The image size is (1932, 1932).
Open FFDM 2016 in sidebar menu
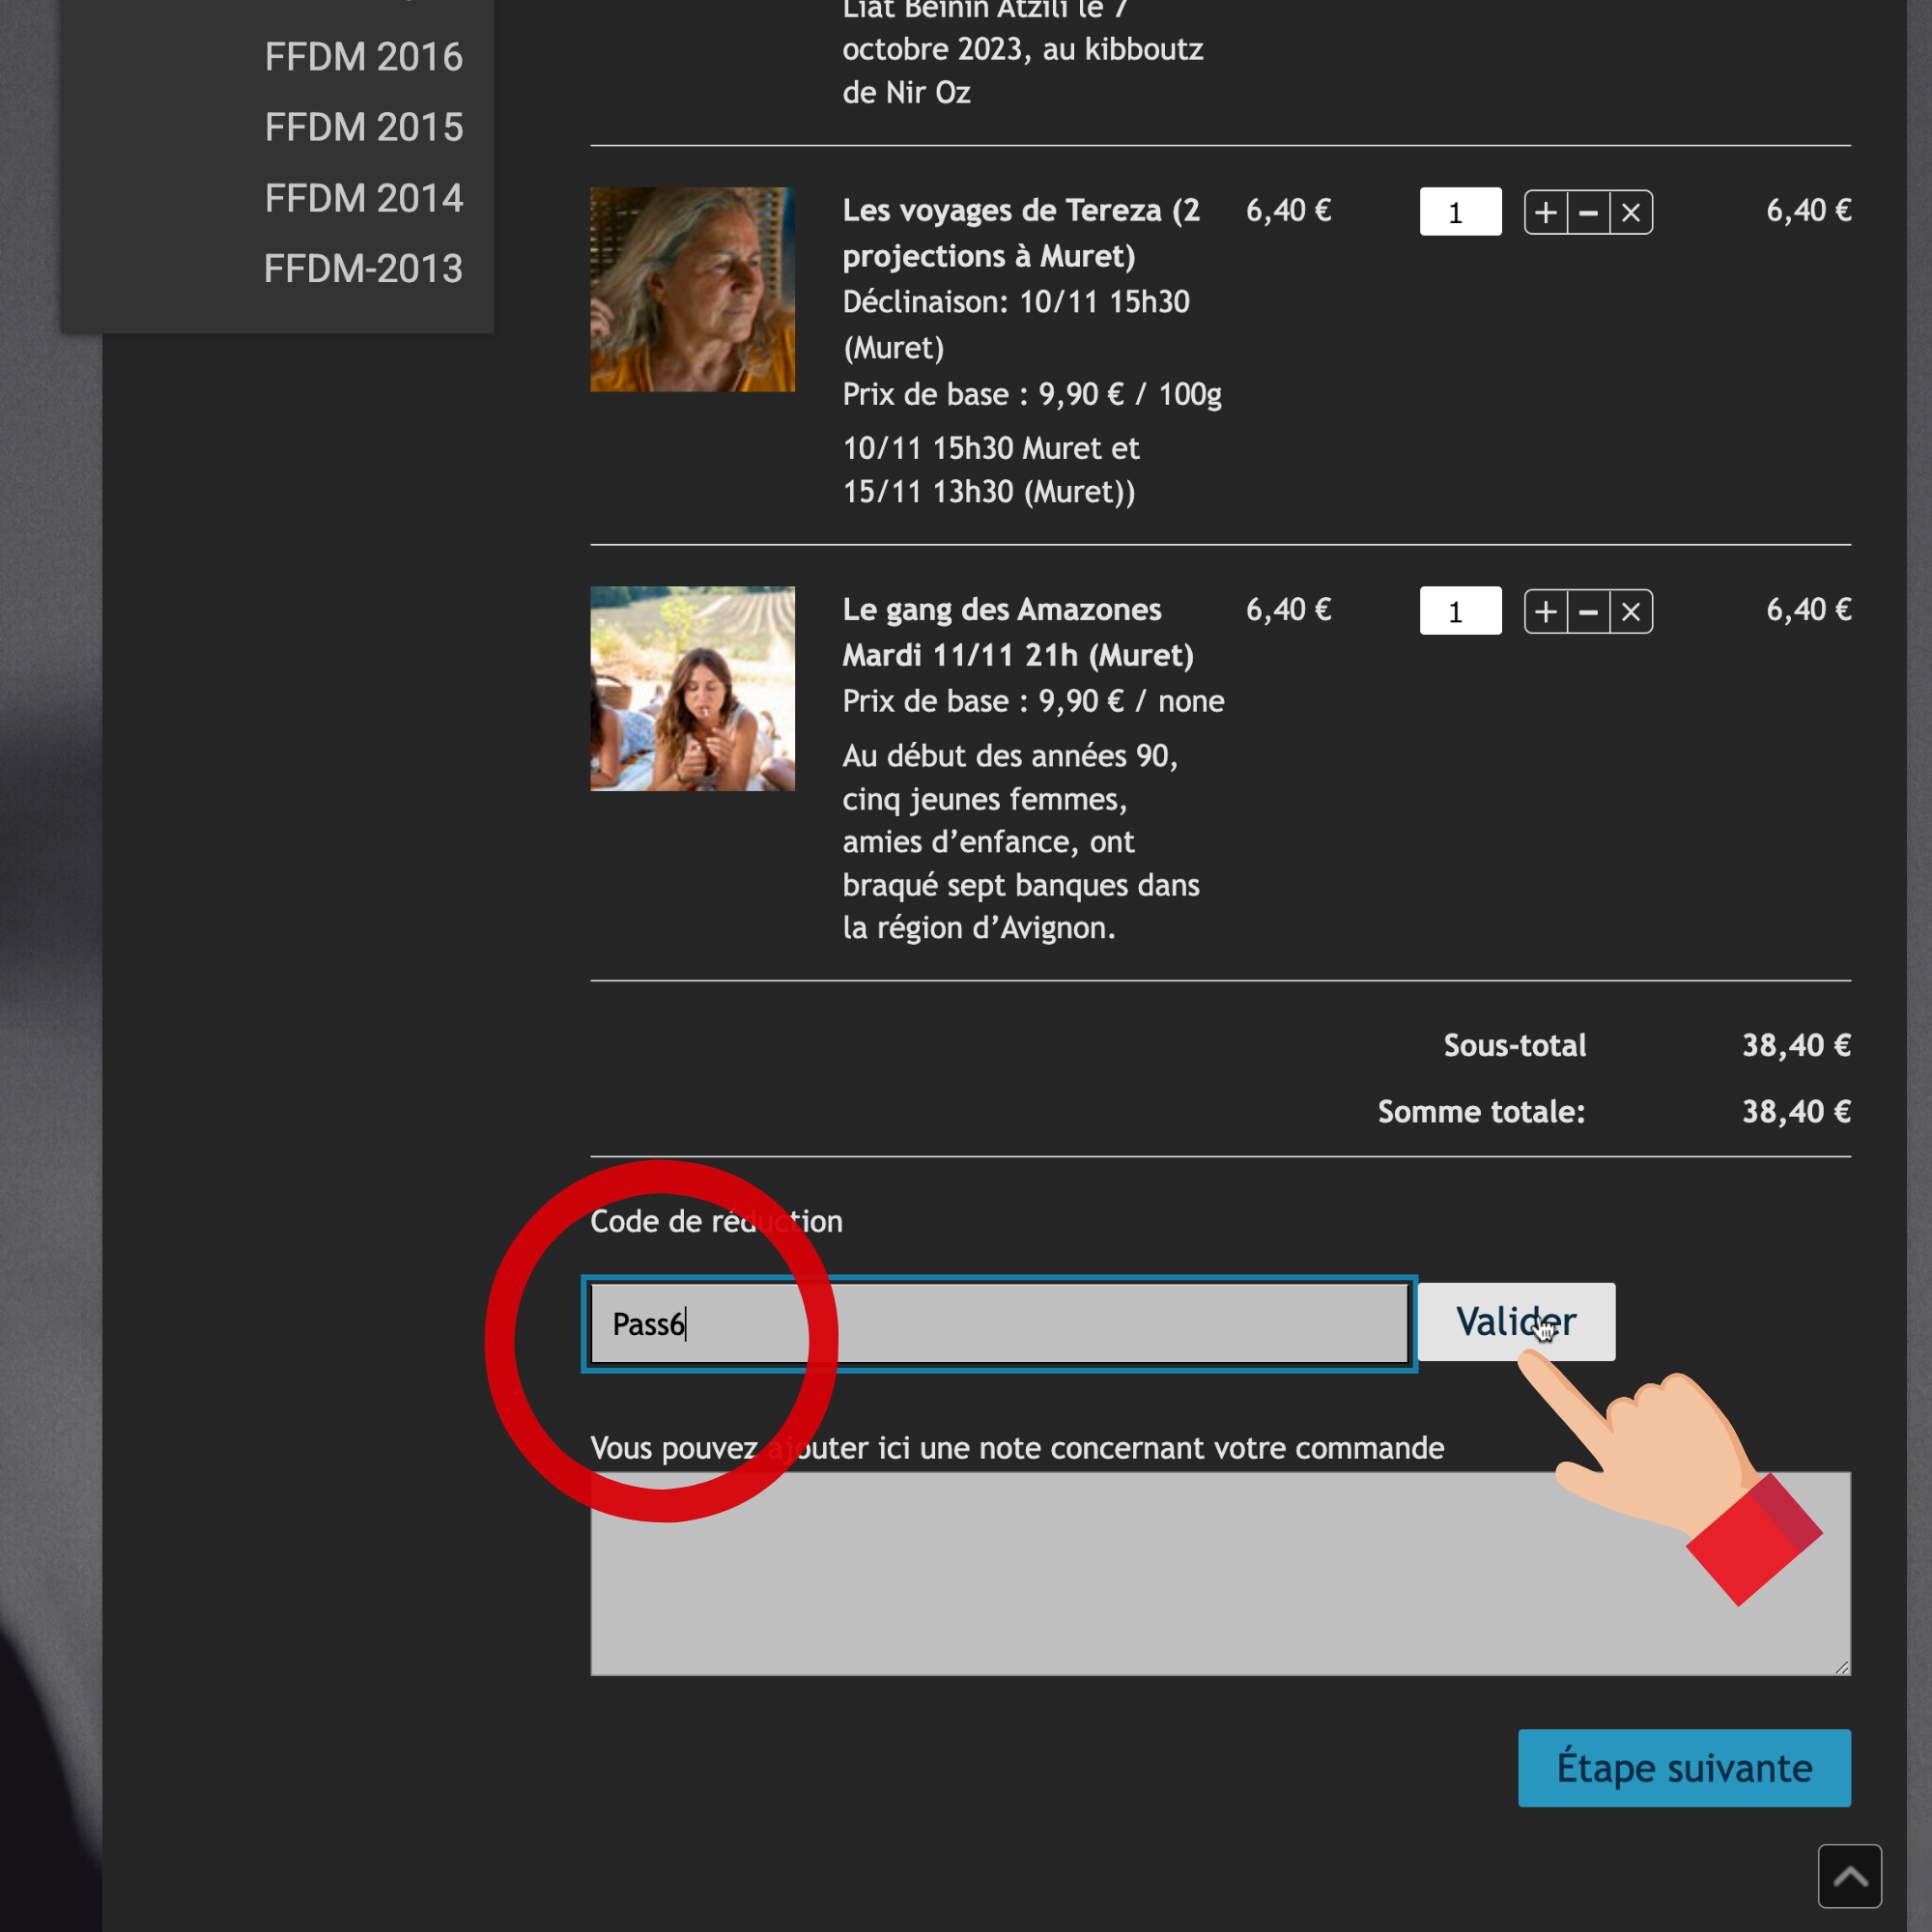pos(363,57)
